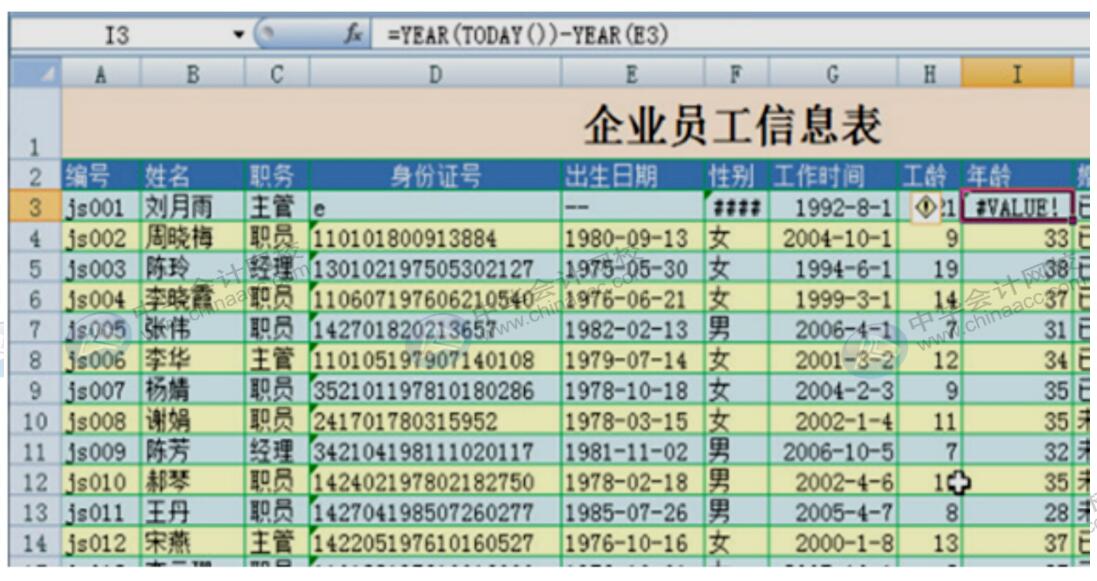This screenshot has height=581, width=1097.
Task: Click the formula bar with YEAR formula
Action: pos(728,34)
